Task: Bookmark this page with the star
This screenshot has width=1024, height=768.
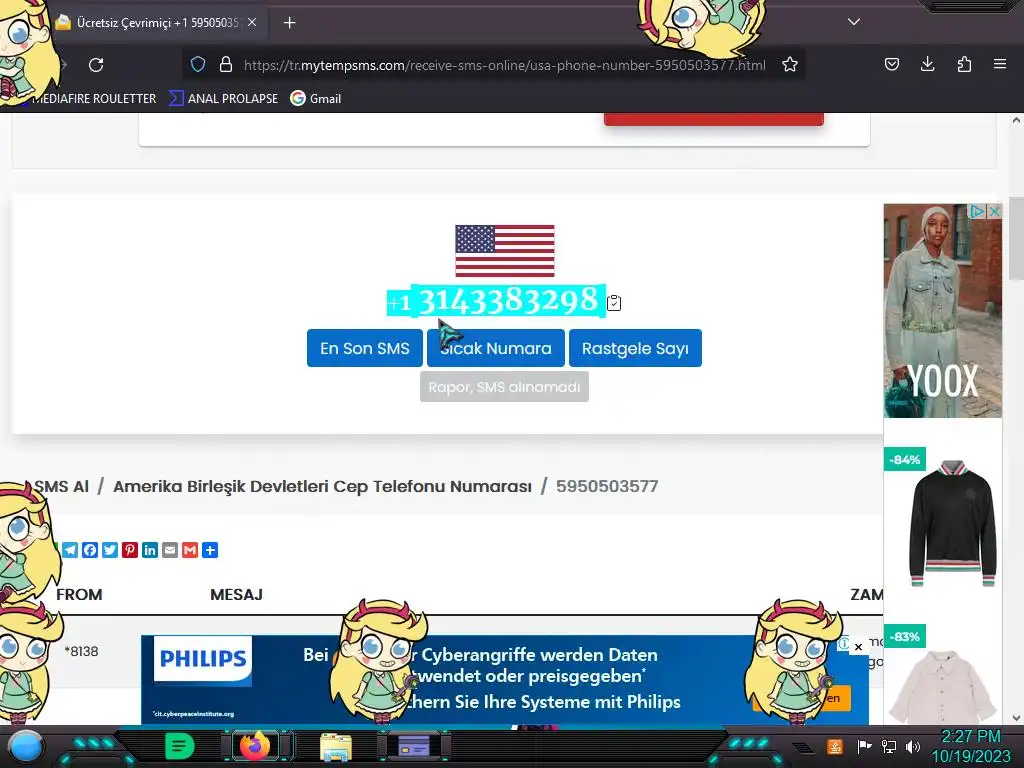Action: click(x=790, y=64)
